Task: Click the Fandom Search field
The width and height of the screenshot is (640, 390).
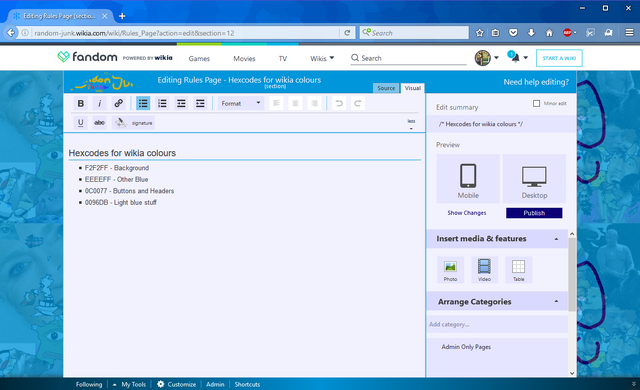Action: click(x=408, y=58)
